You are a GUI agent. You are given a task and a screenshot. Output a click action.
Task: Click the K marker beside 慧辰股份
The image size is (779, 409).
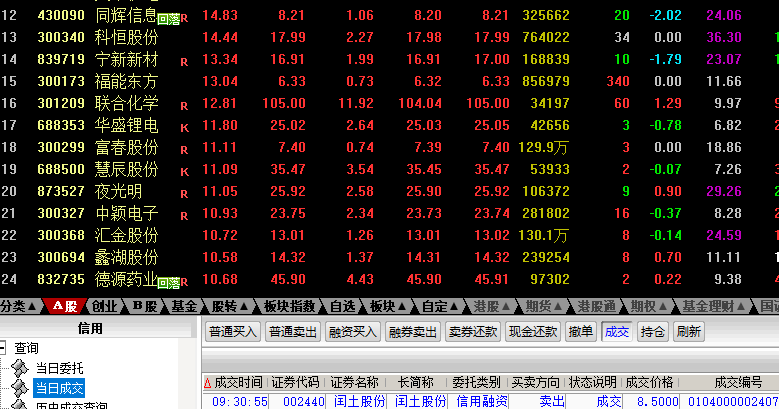point(184,172)
